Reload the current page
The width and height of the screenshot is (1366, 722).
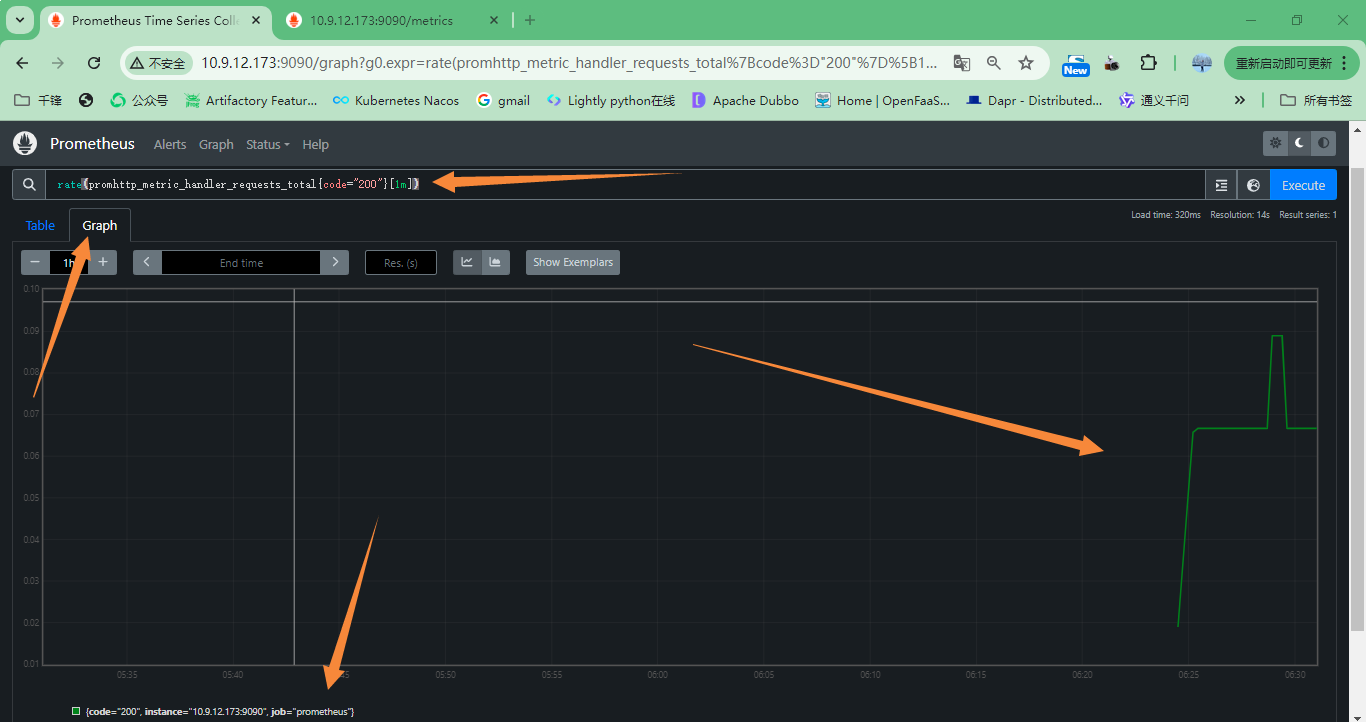click(94, 62)
